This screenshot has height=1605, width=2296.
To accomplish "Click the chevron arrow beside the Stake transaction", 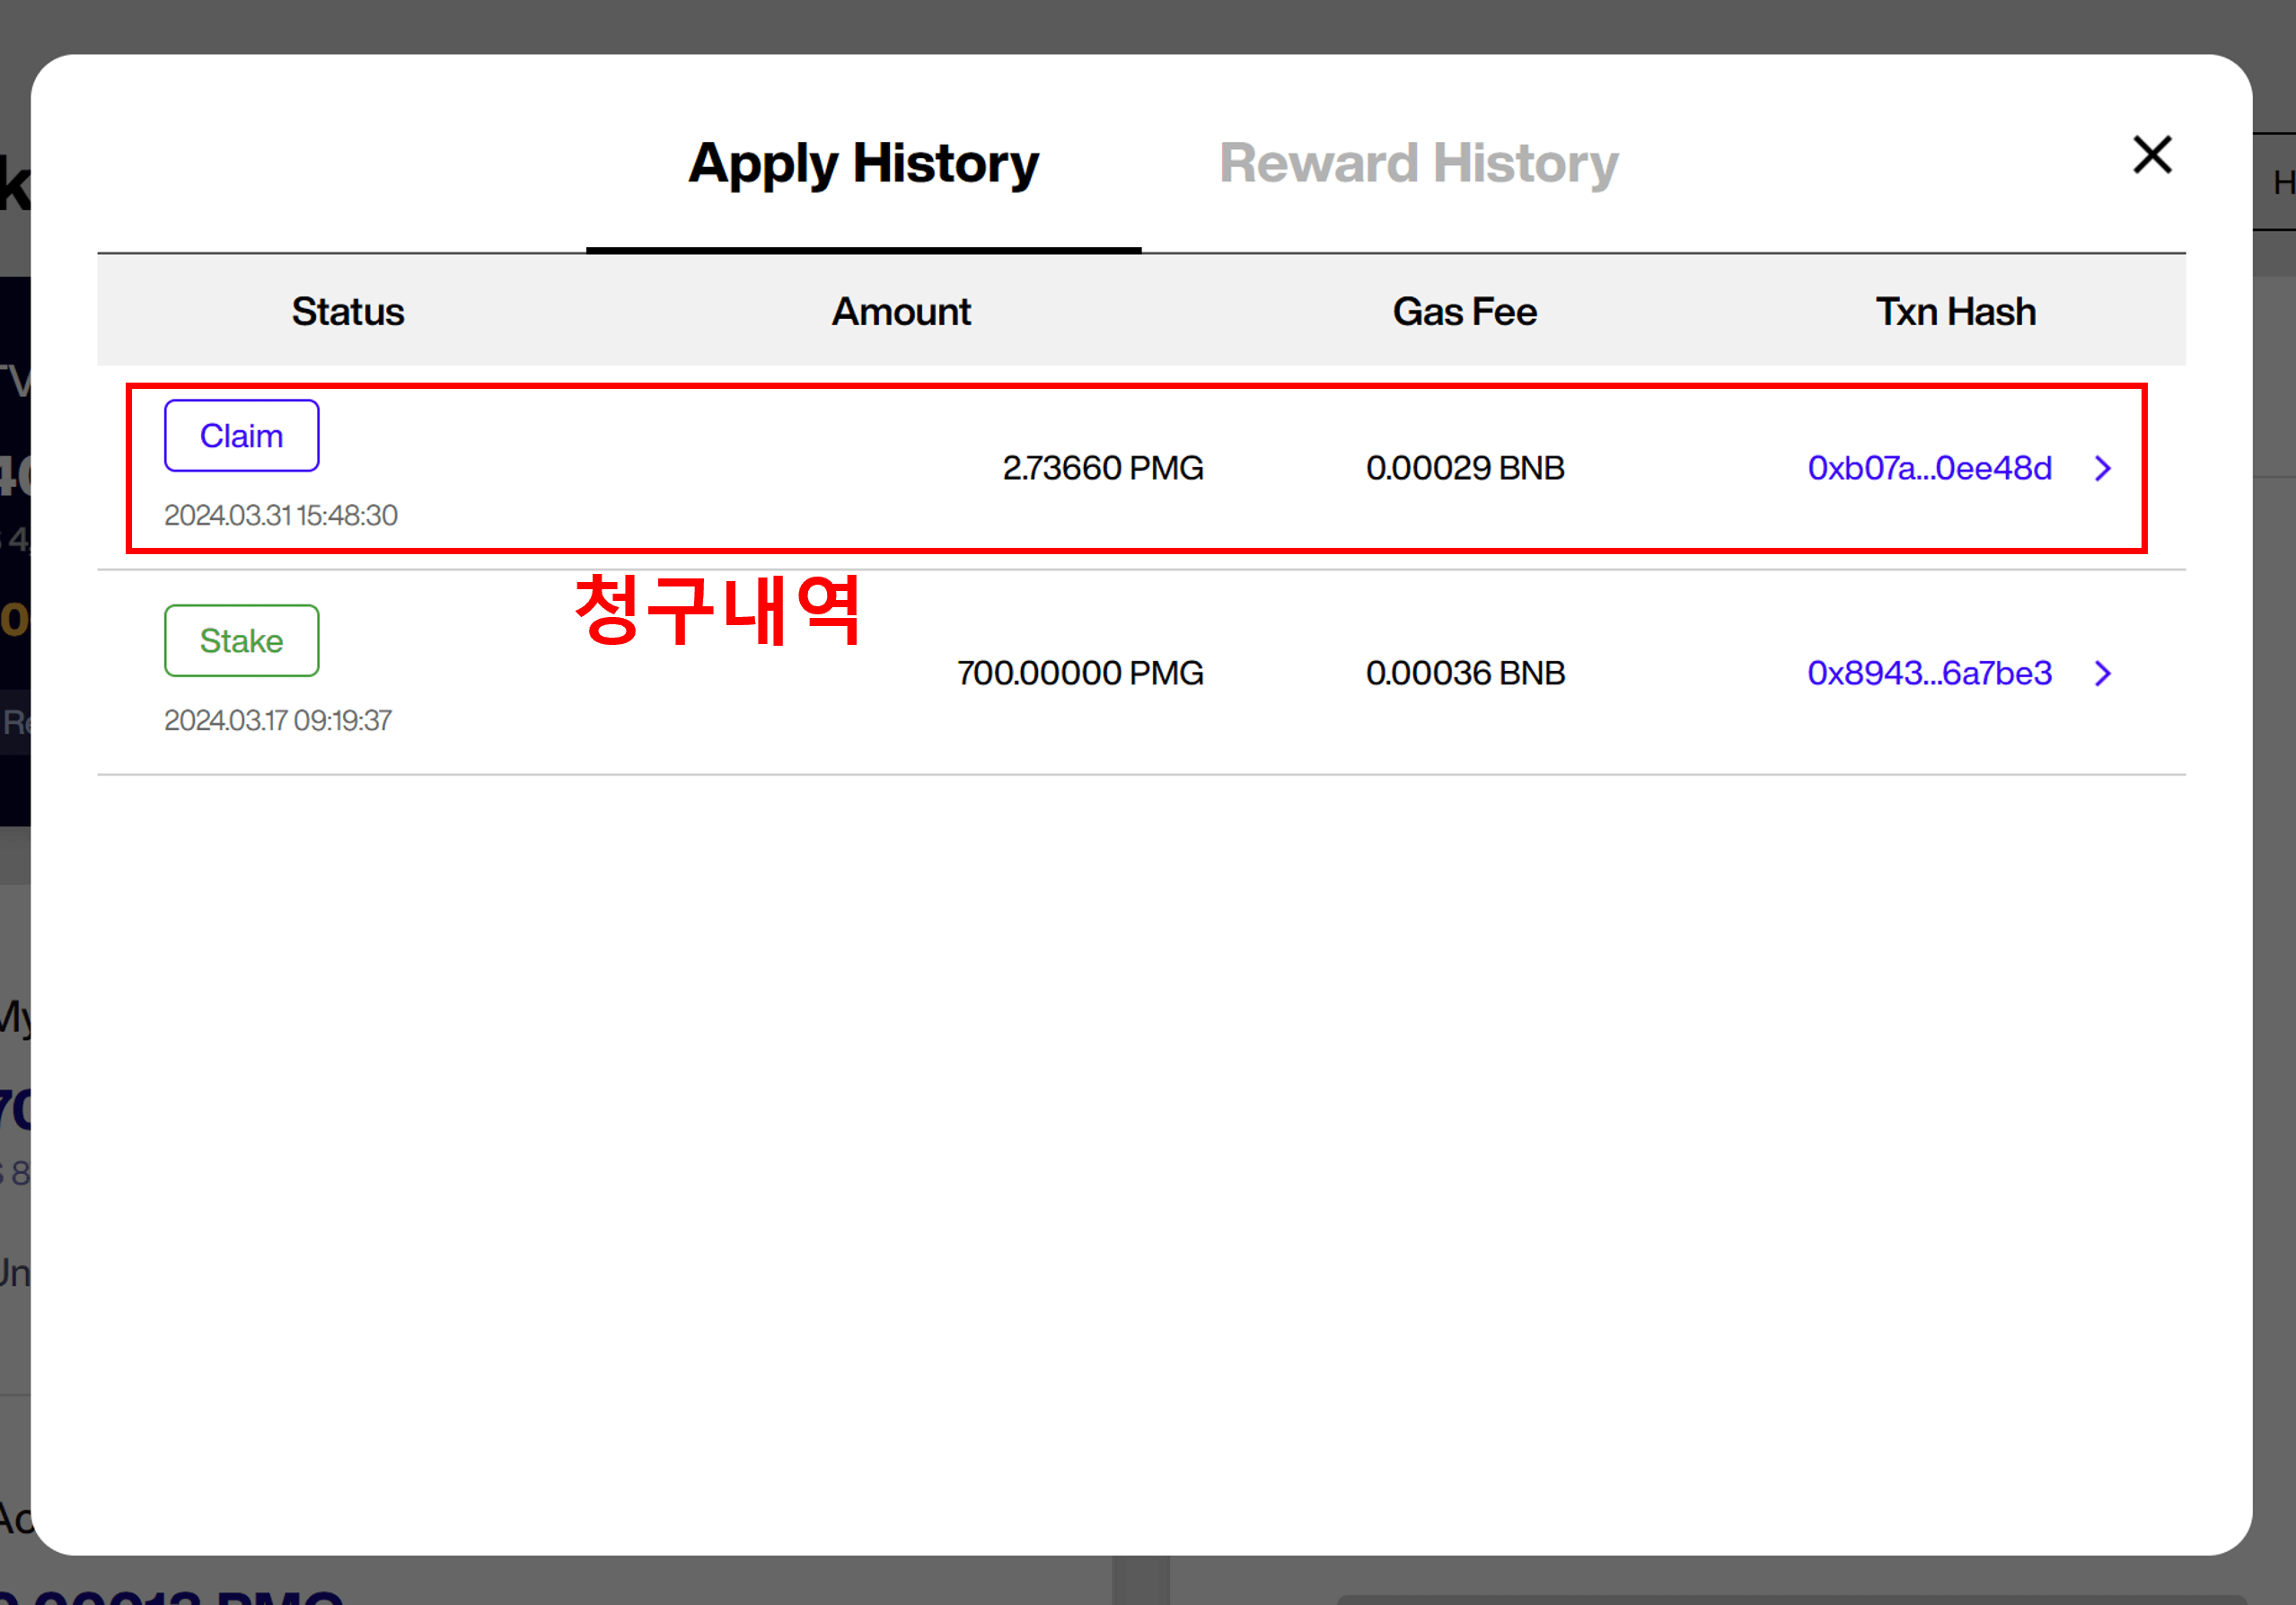I will (x=2103, y=672).
